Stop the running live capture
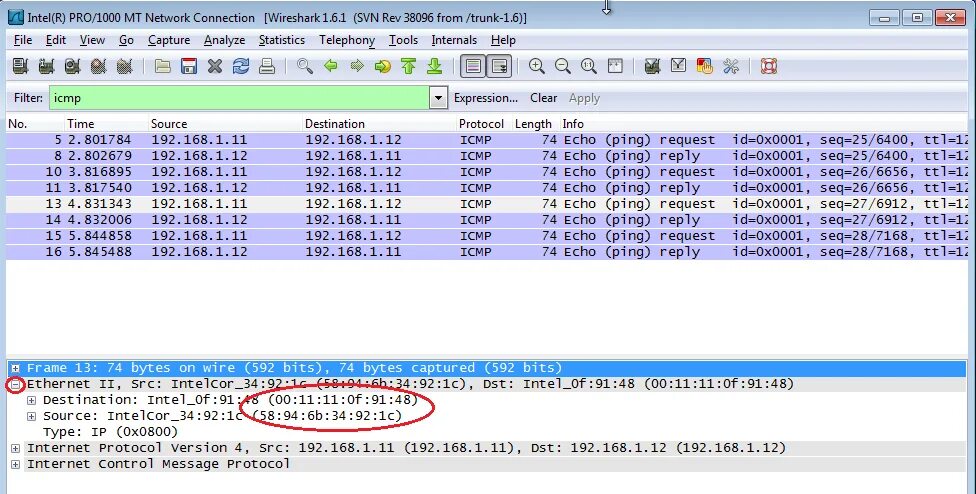The image size is (976, 494). [98, 66]
